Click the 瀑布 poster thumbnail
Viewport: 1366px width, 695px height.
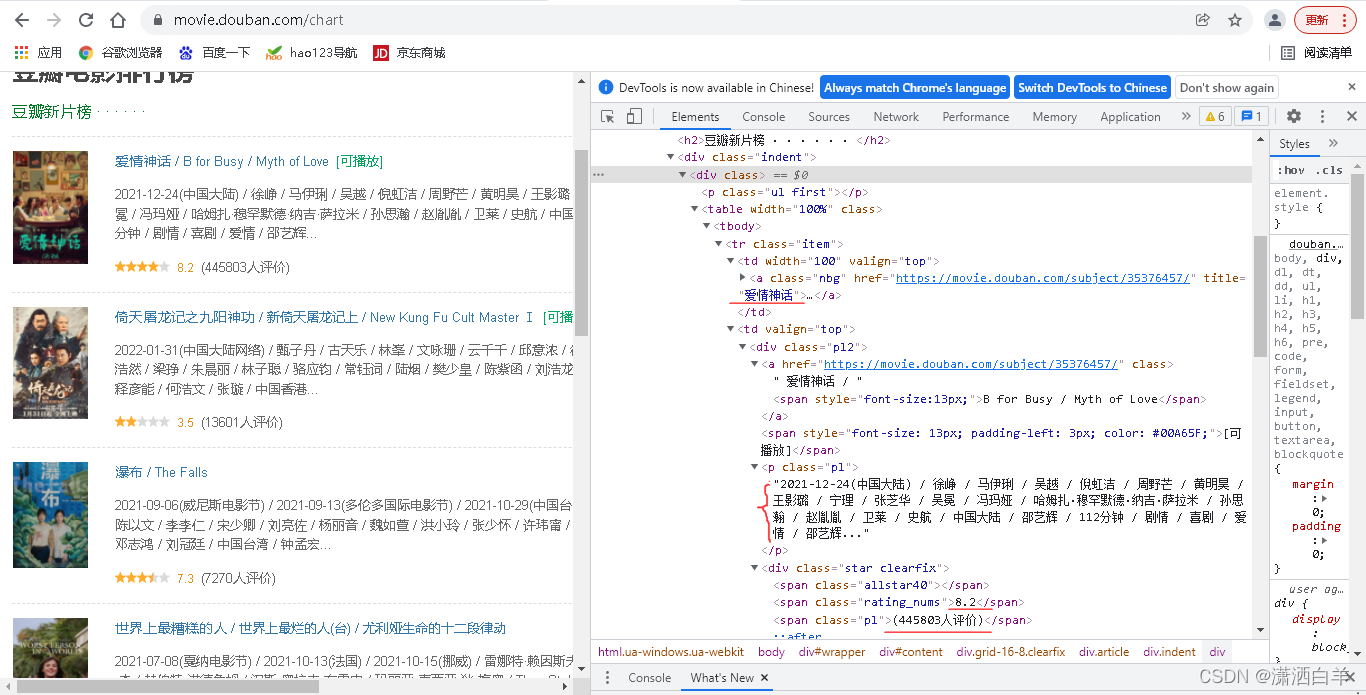click(x=51, y=514)
